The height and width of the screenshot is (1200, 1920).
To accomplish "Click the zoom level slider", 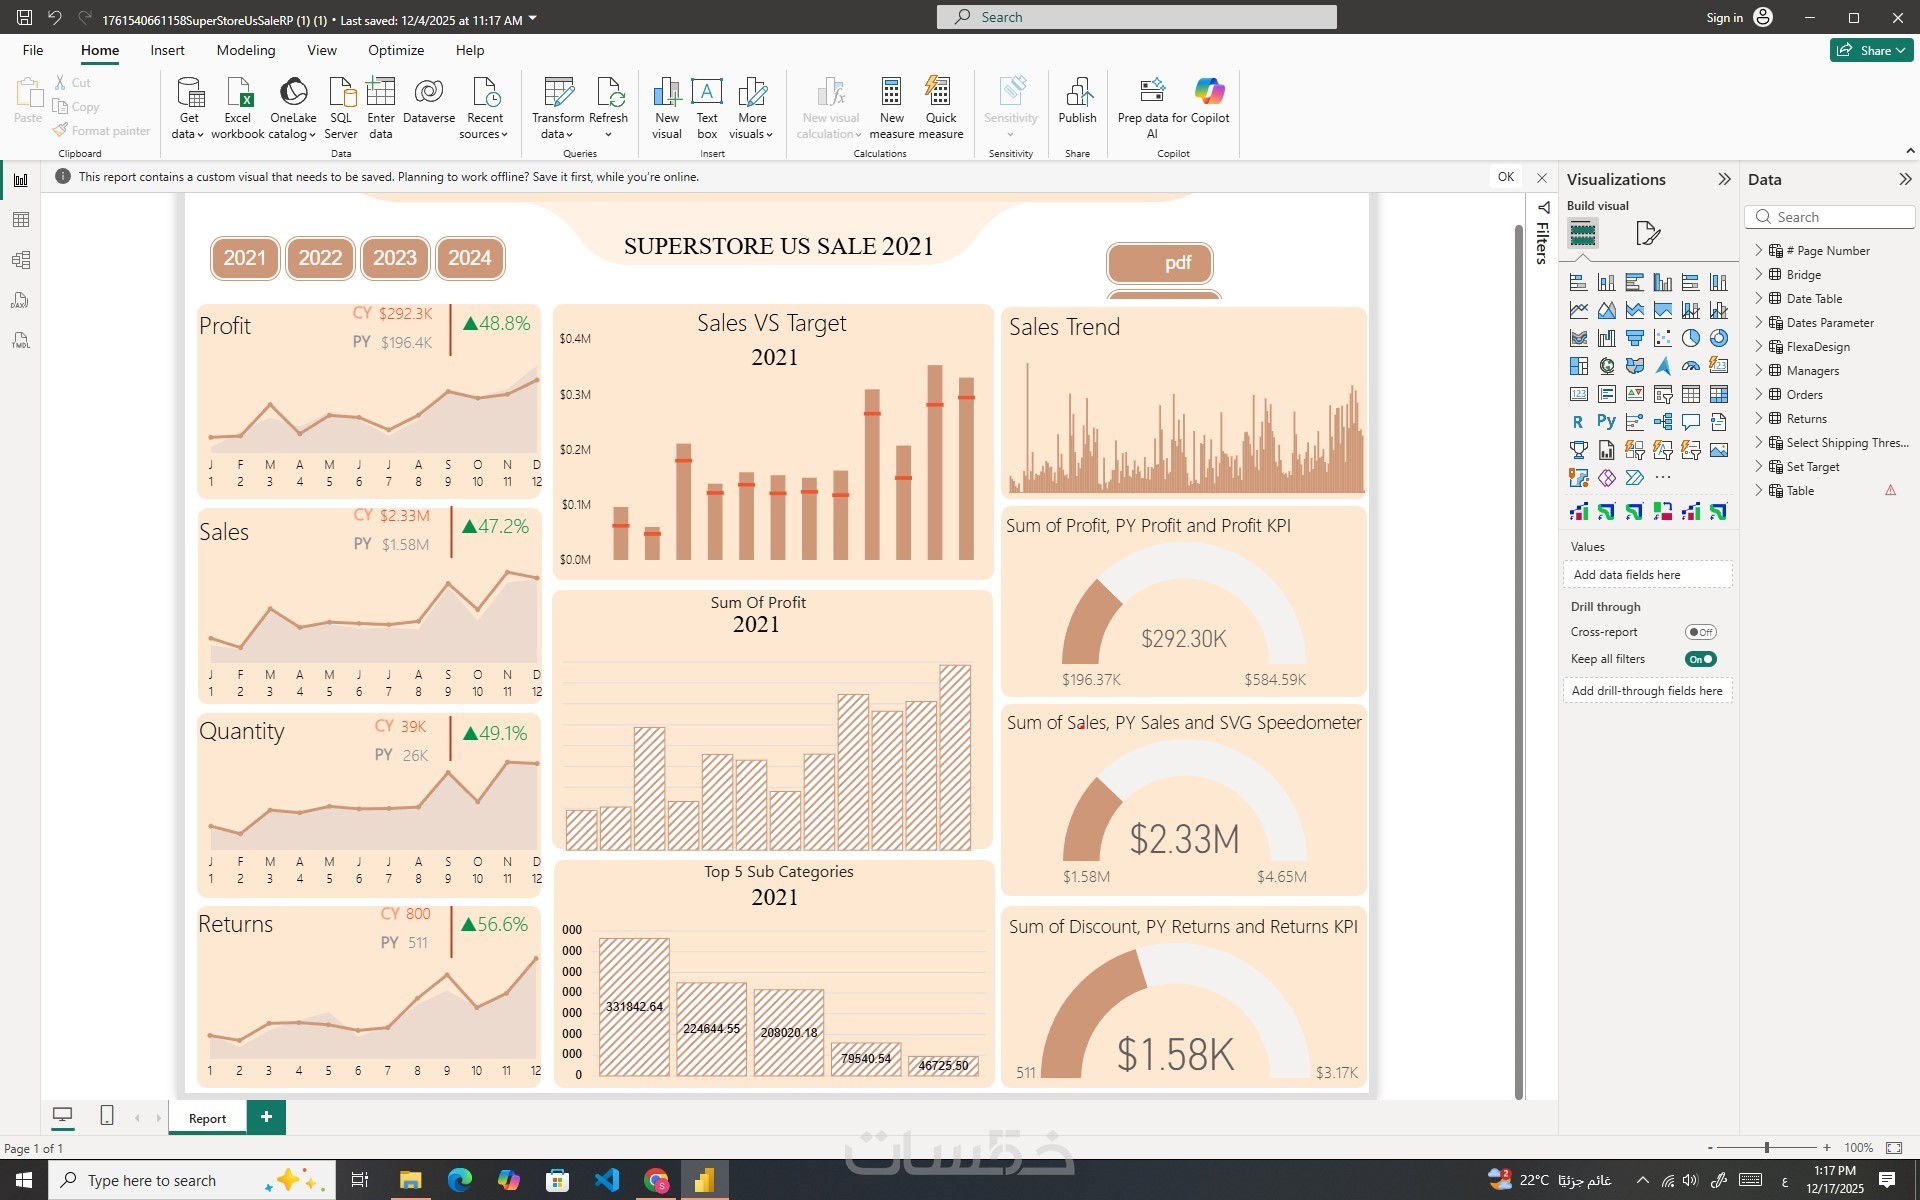I will click(1767, 1148).
